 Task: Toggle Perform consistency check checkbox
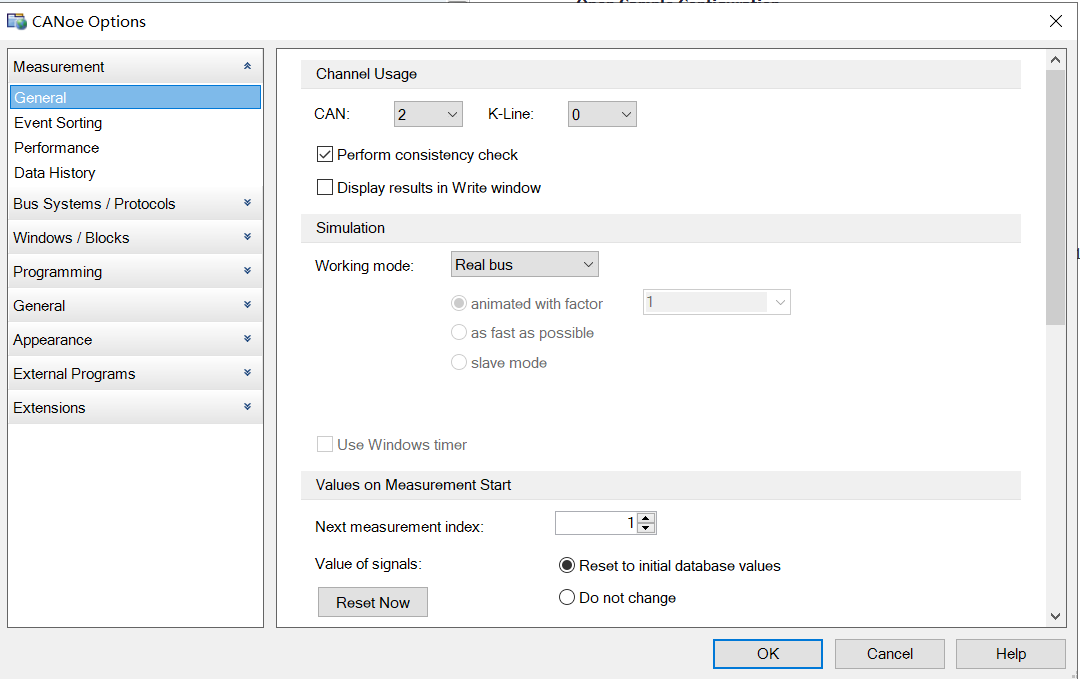(x=325, y=155)
